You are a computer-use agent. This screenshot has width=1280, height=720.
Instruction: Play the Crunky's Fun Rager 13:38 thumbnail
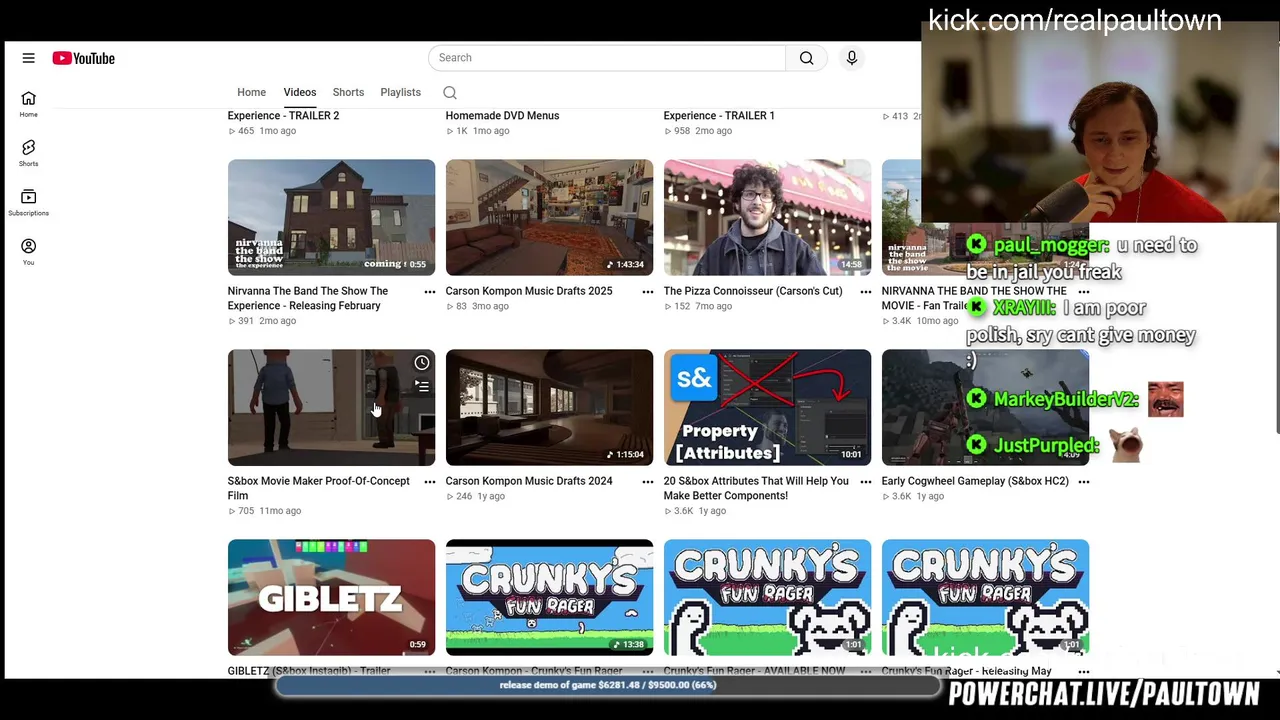pos(549,597)
